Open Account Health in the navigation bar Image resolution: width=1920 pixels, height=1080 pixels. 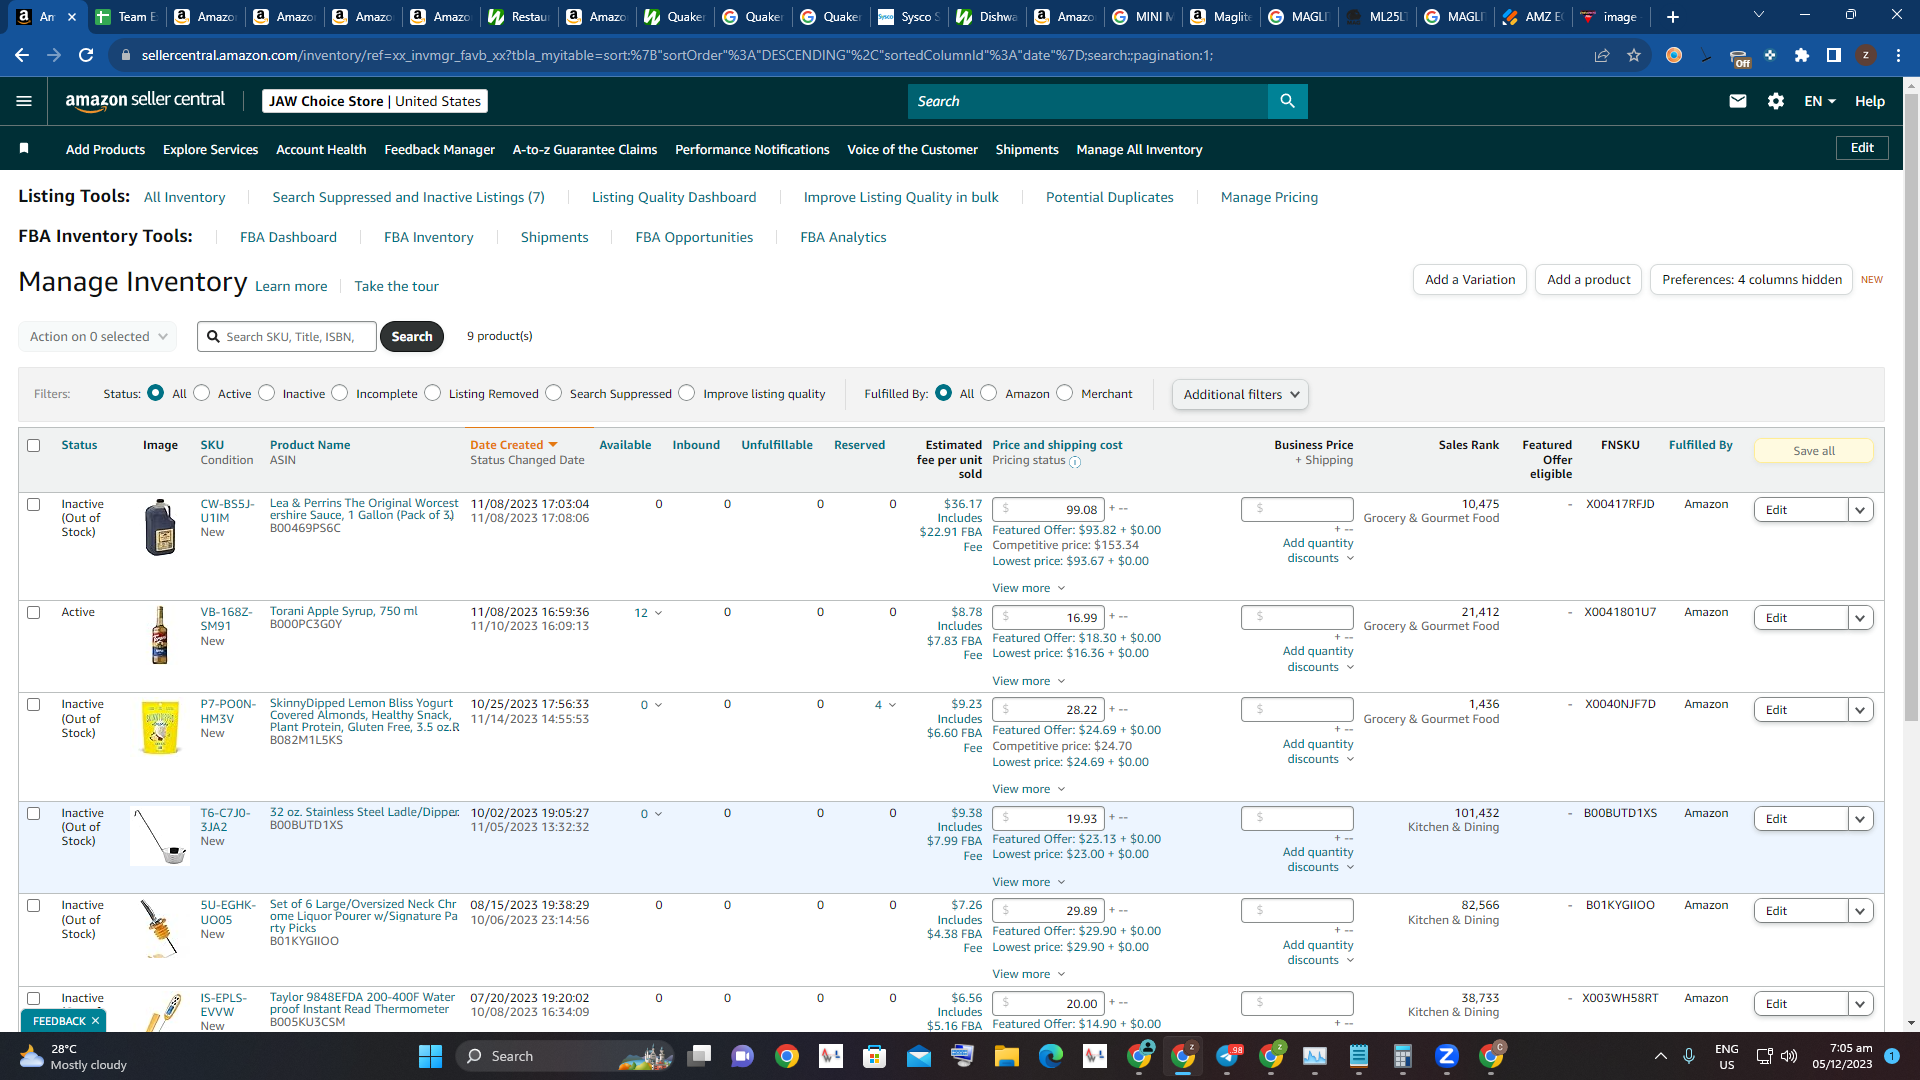pyautogui.click(x=321, y=149)
